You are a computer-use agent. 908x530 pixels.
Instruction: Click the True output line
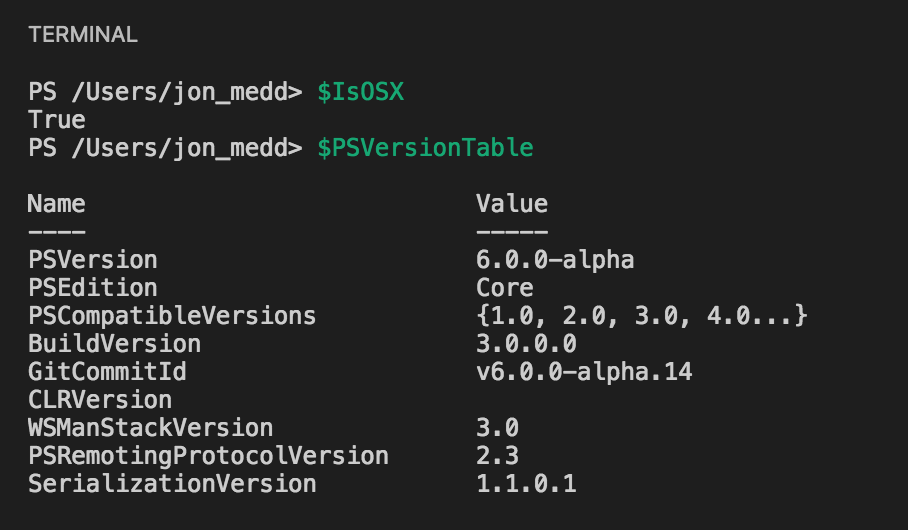[x=57, y=120]
